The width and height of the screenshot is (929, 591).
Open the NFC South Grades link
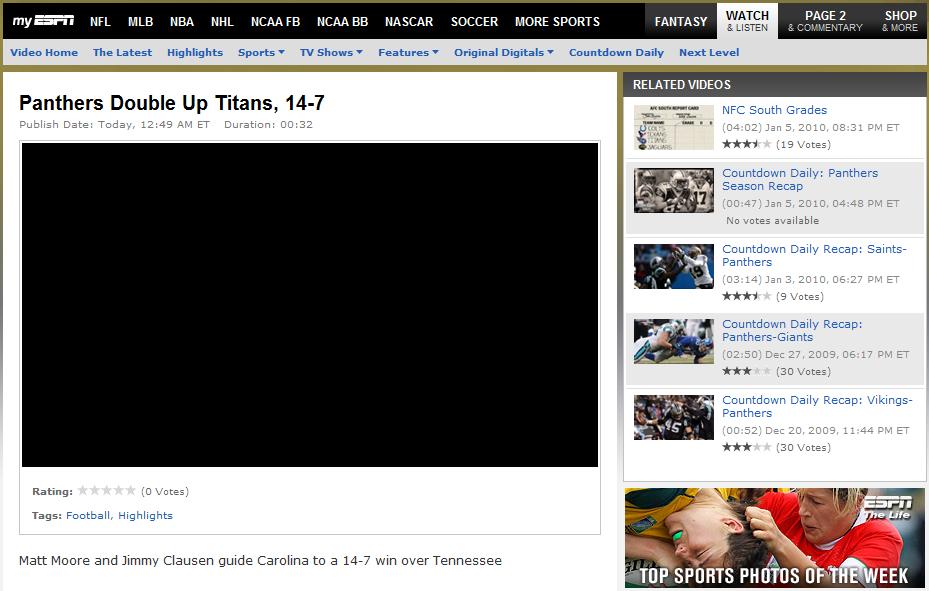click(774, 110)
